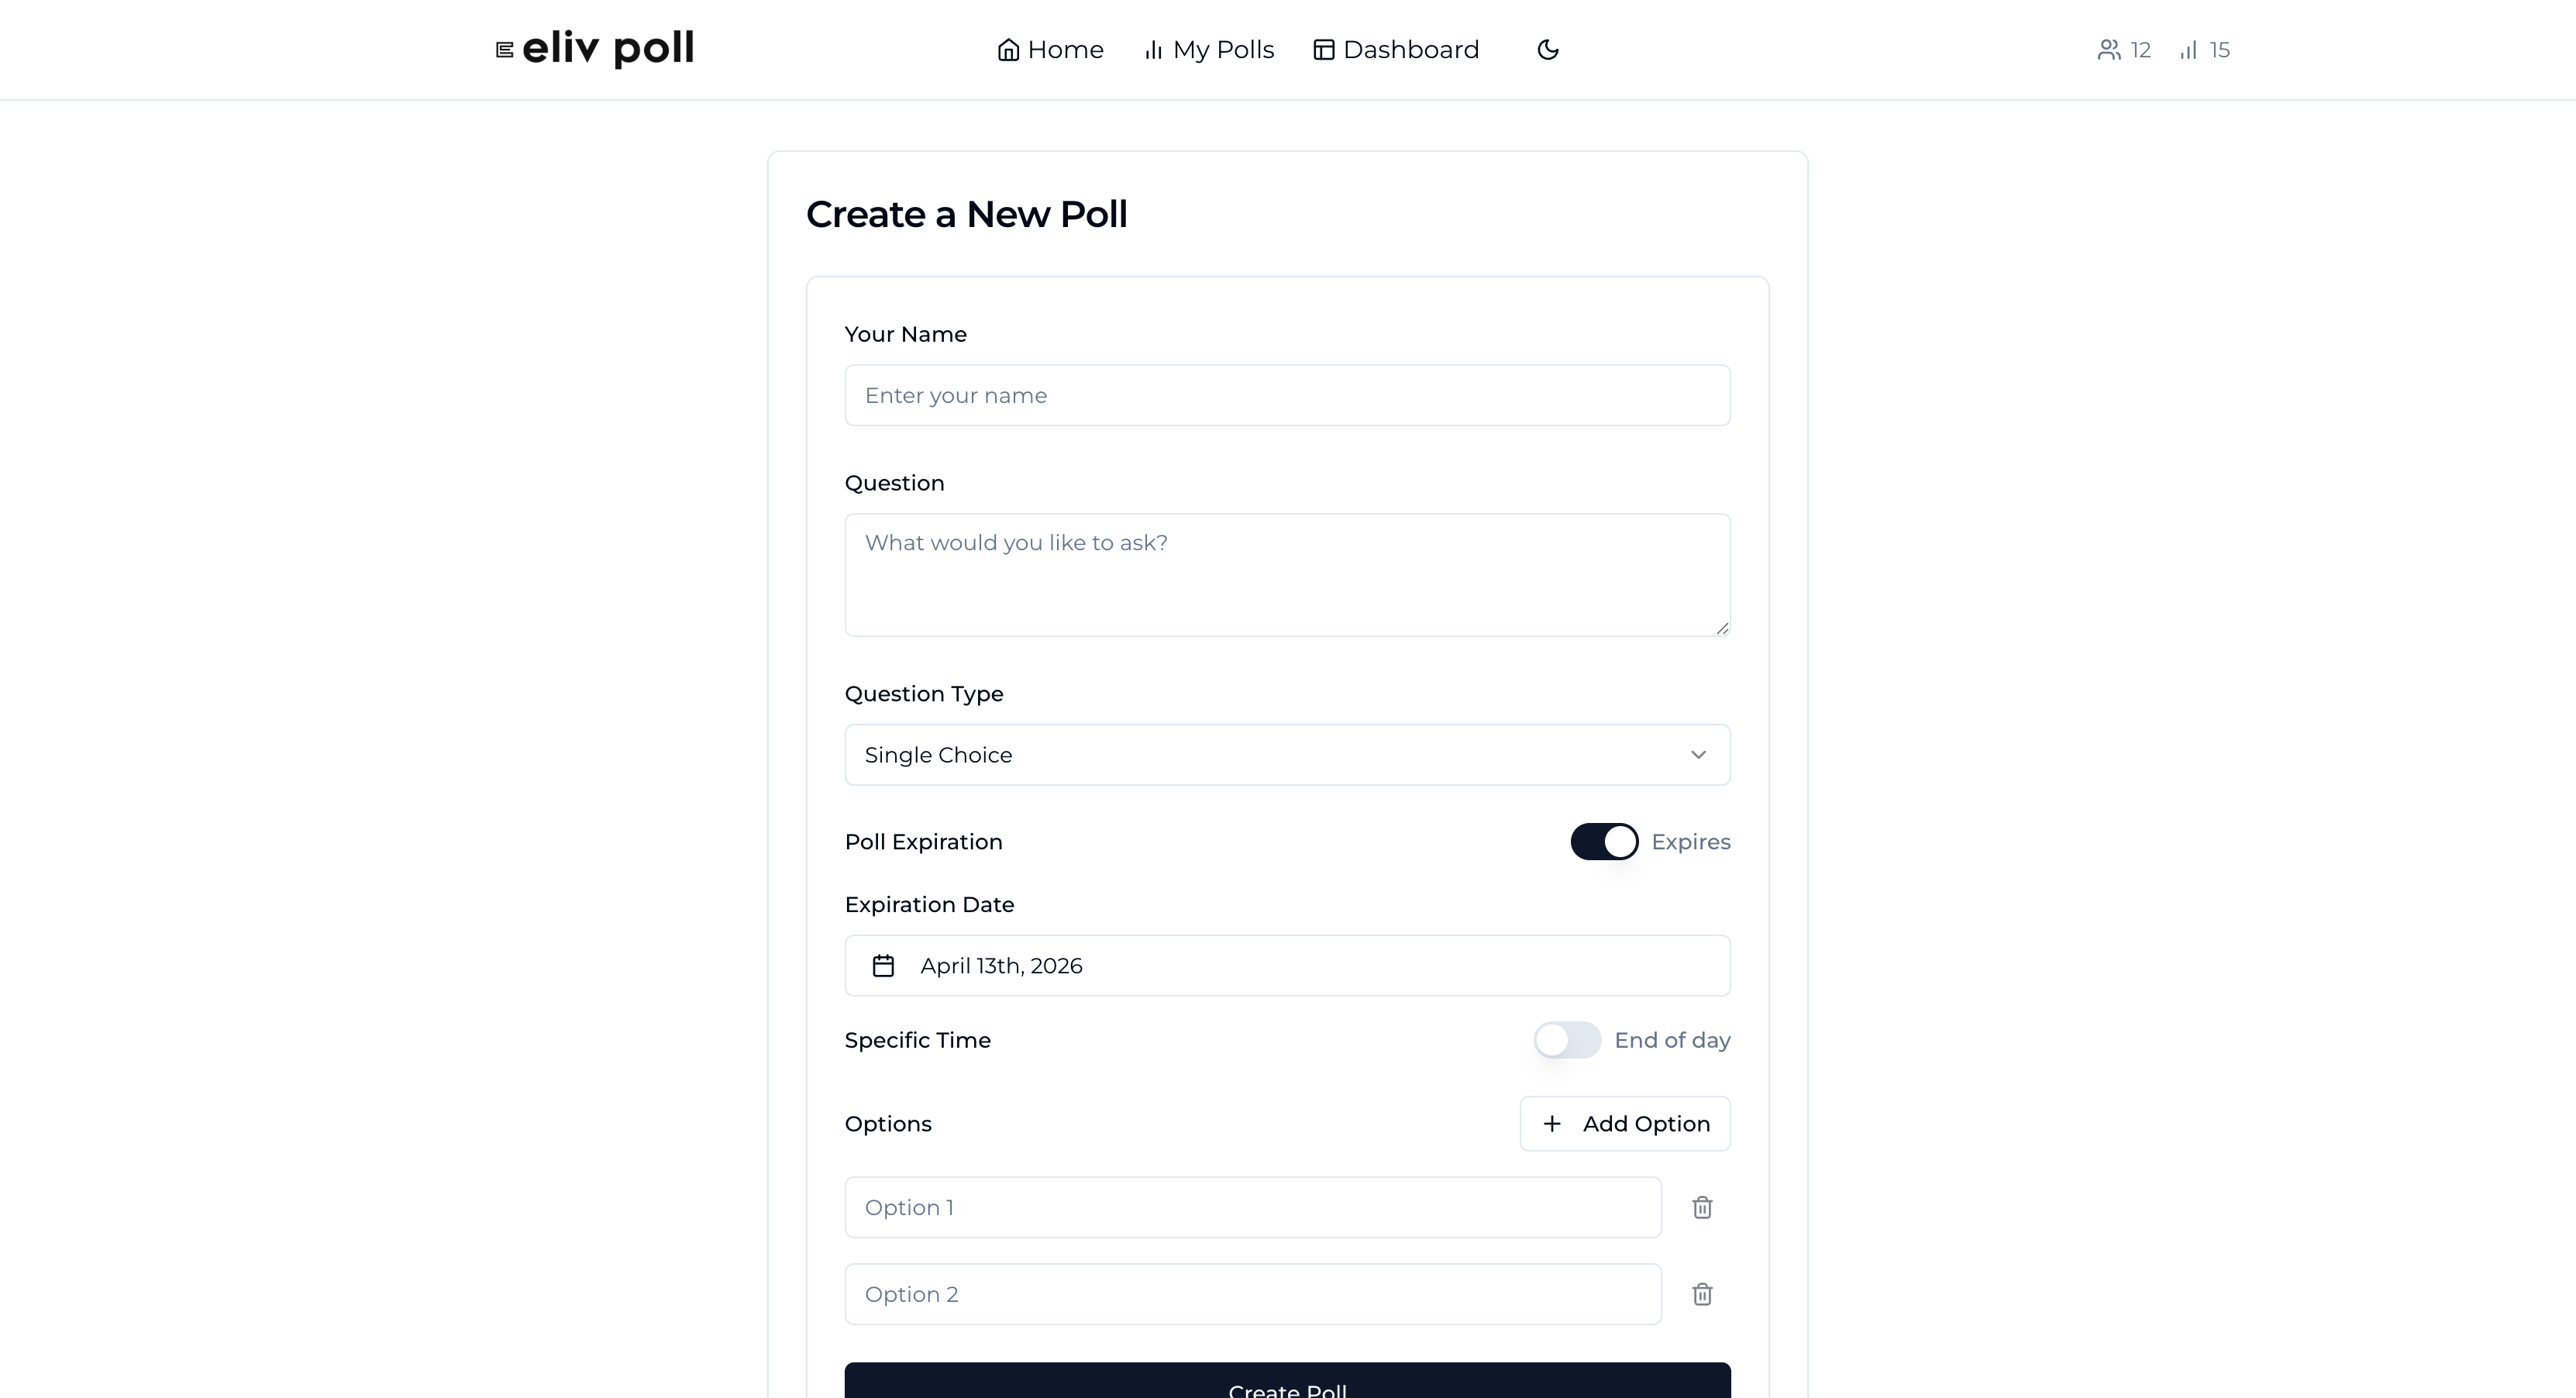This screenshot has width=2576, height=1398.
Task: Enable the Specific Time switch
Action: [x=1567, y=1040]
